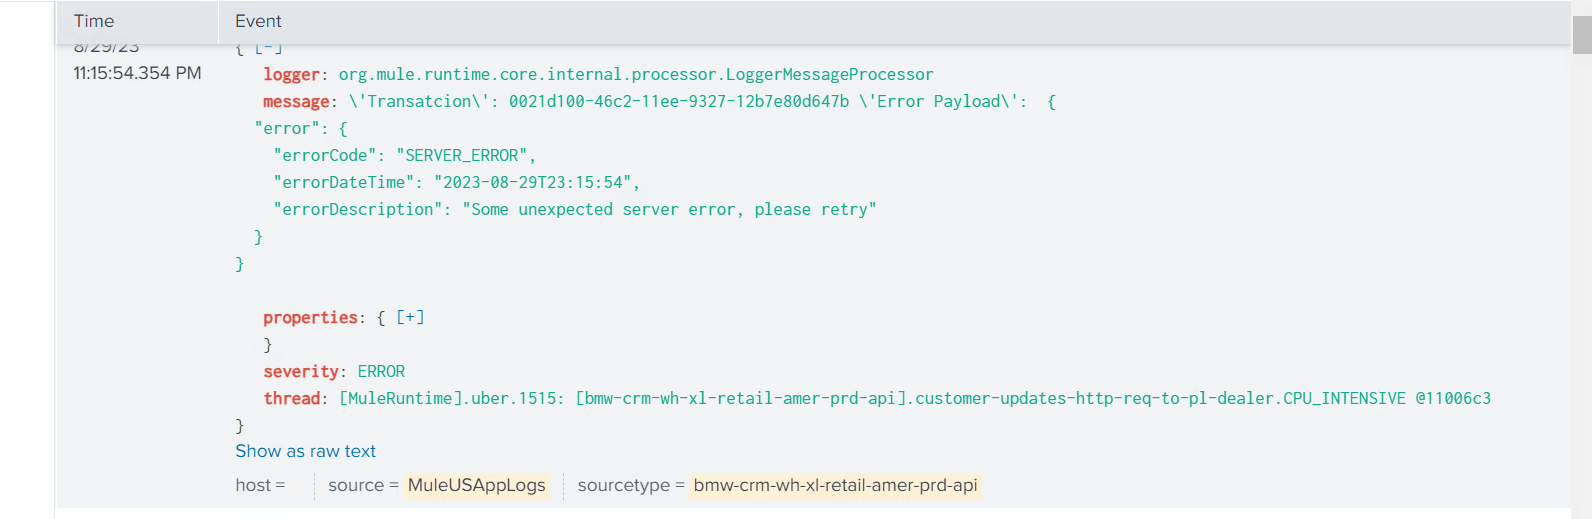Screen dimensions: 1592x519
Task: Click the ERROR severity value
Action: pyautogui.click(x=381, y=371)
